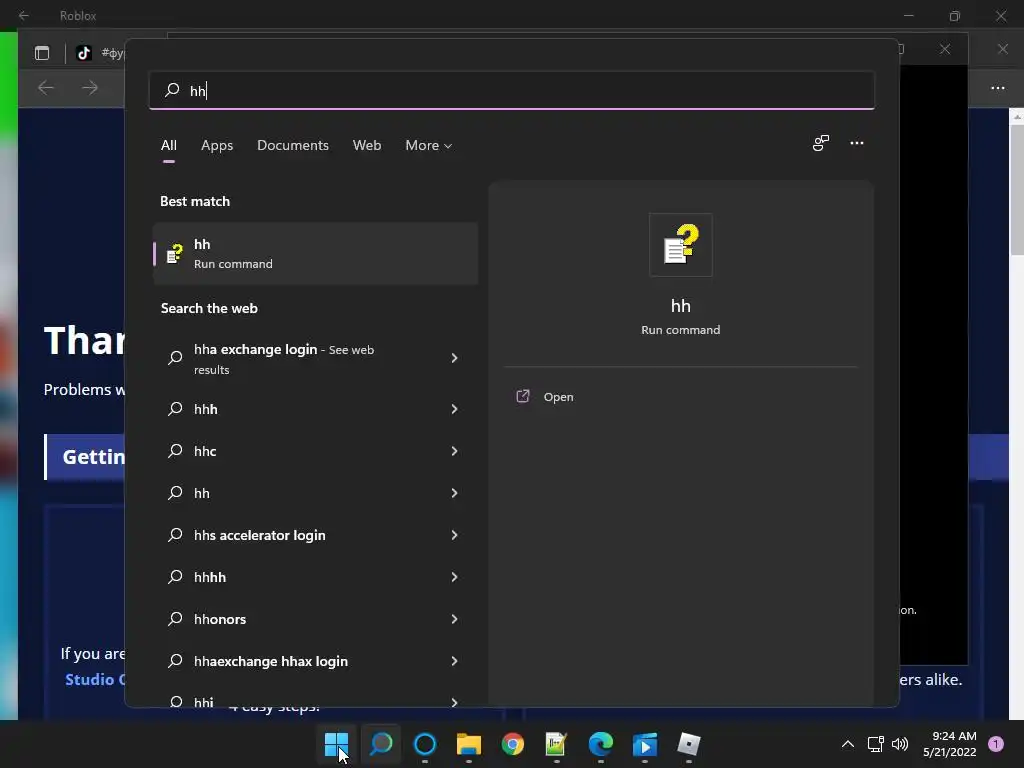1024x768 pixels.
Task: Expand arrow beside hhs accelerator login
Action: (455, 535)
